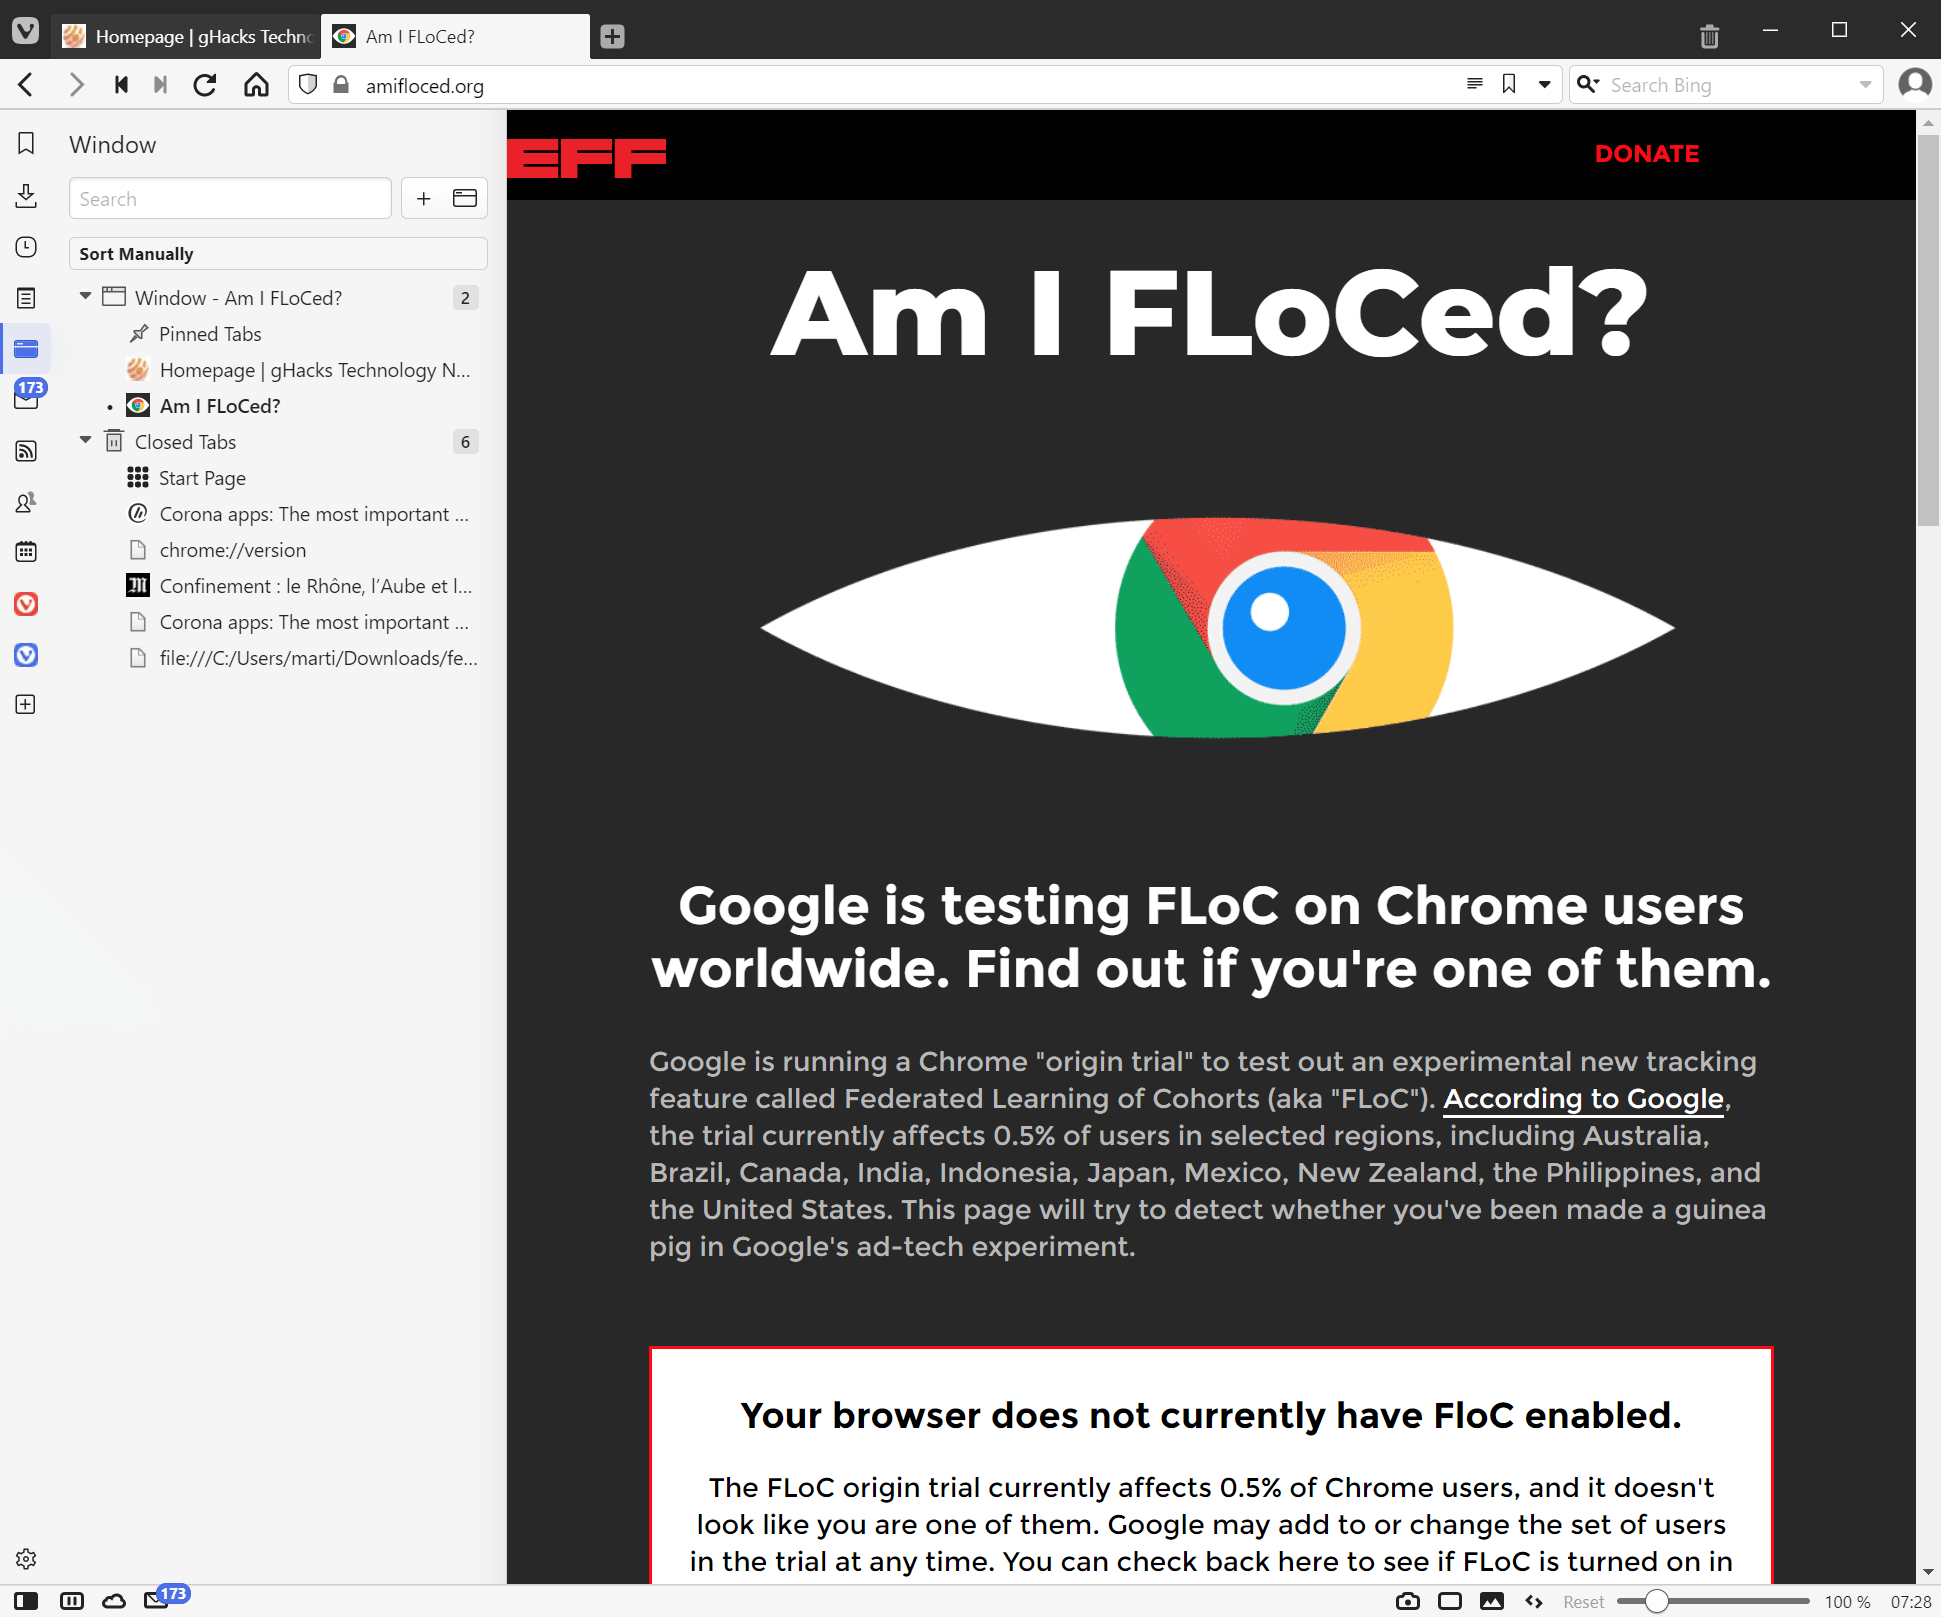Collapse the Closed Tabs tree group
Viewport: 1941px width, 1617px height.
(86, 441)
